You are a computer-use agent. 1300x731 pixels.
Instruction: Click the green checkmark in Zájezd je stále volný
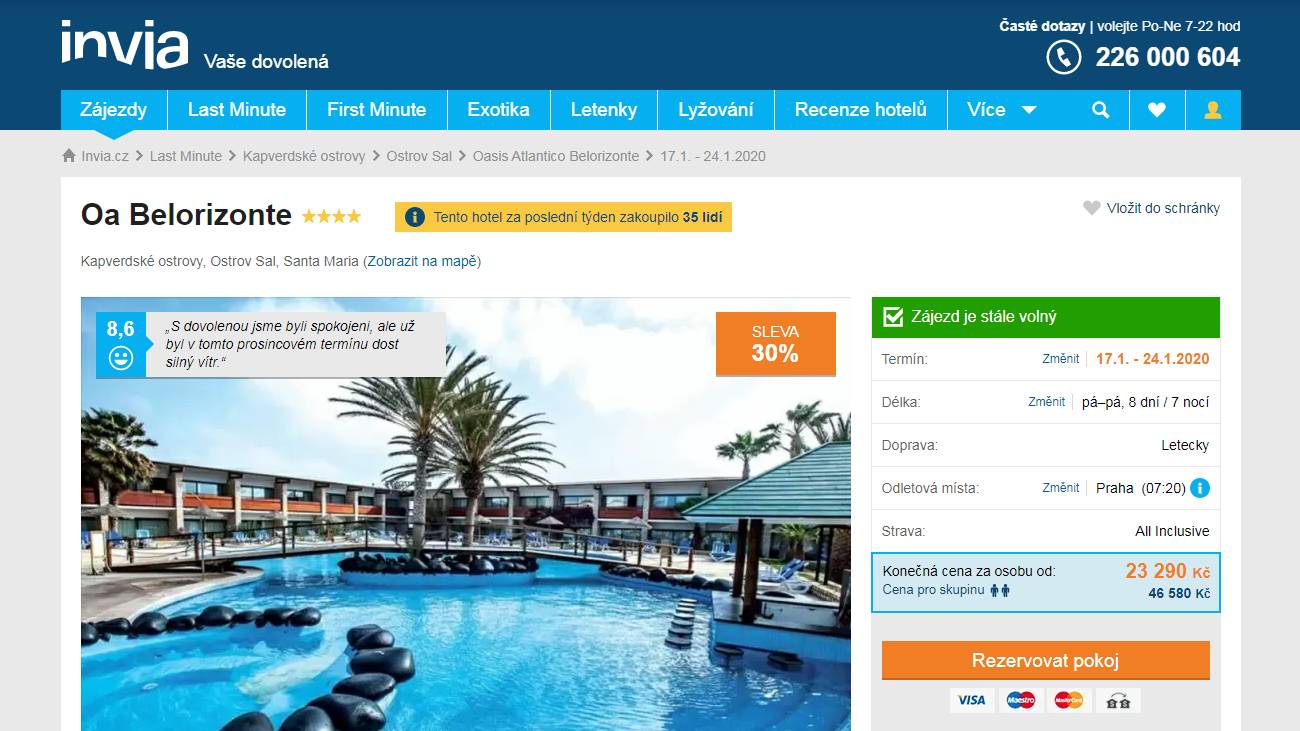pyautogui.click(x=892, y=317)
